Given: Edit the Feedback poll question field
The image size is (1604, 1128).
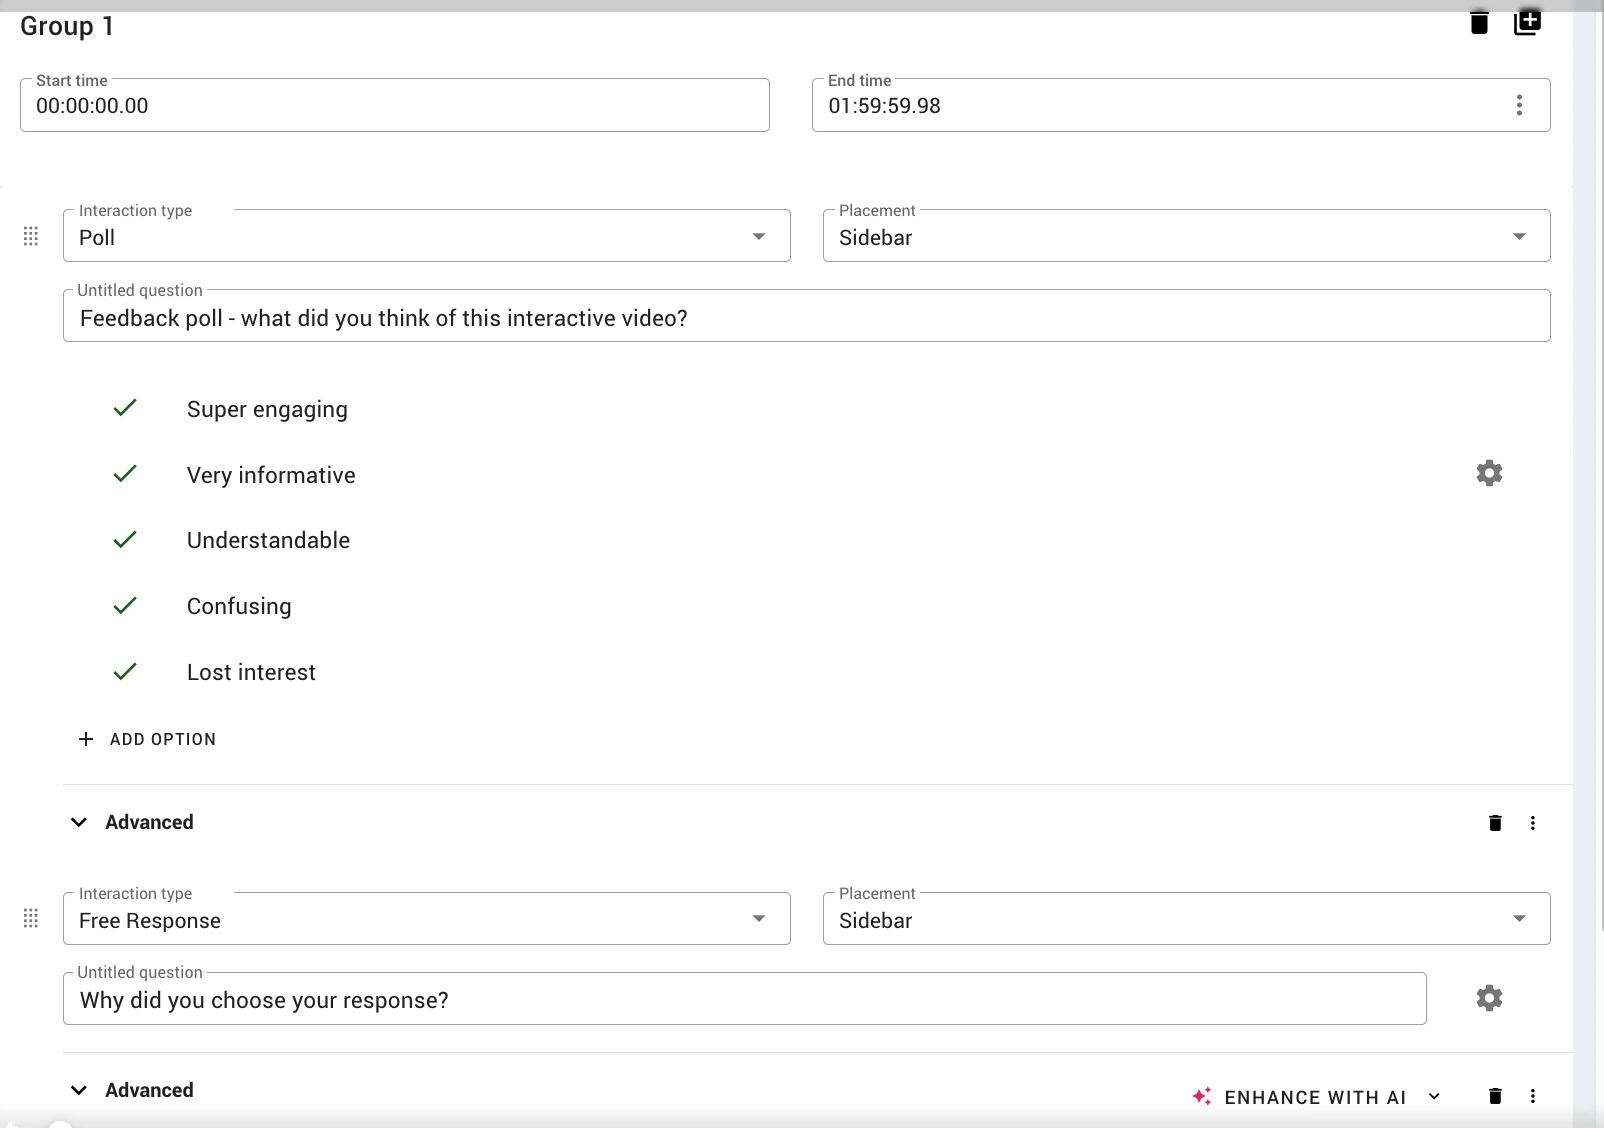Looking at the screenshot, I should click(807, 316).
